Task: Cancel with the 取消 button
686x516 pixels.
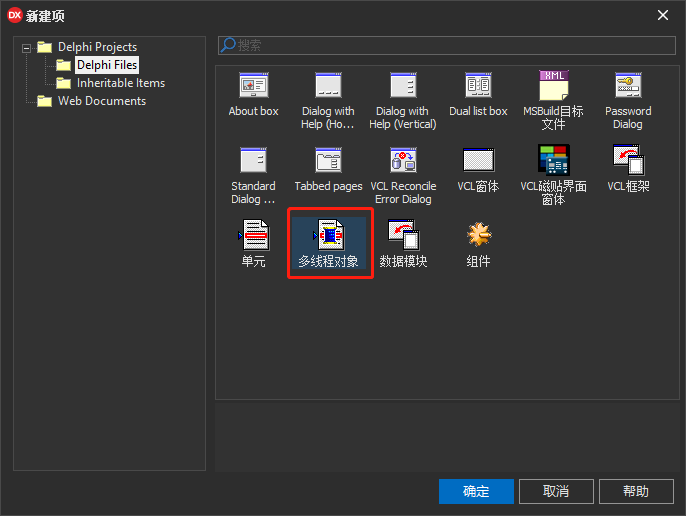Action: 556,491
